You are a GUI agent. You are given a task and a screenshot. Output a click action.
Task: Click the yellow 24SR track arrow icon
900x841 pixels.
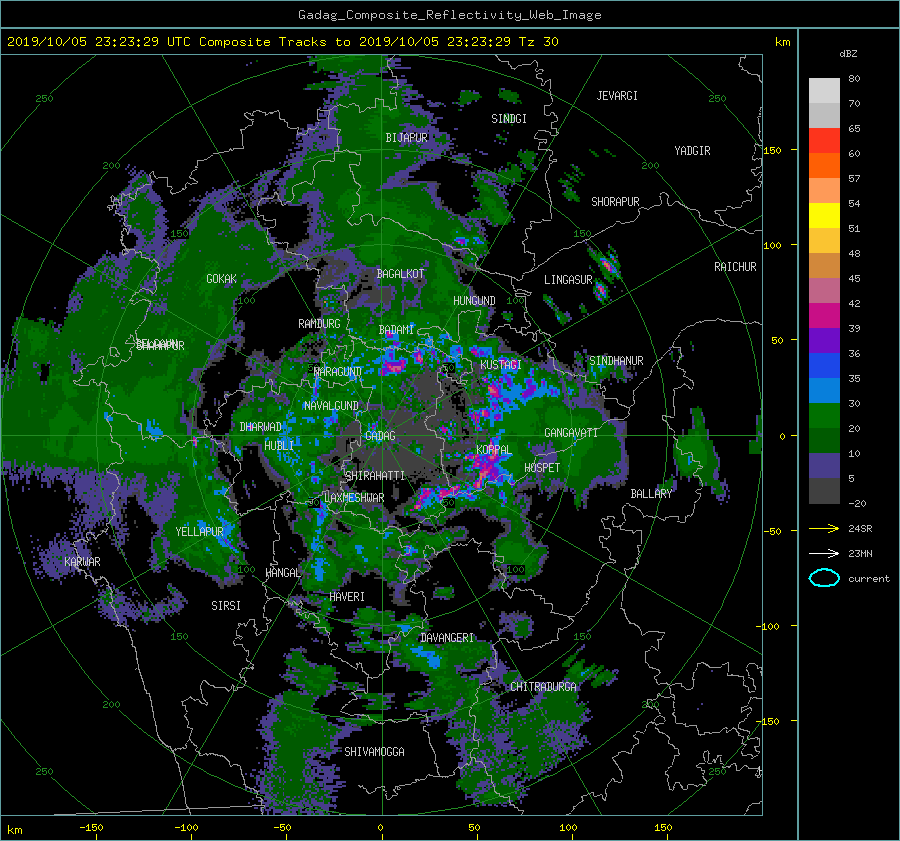click(x=824, y=528)
